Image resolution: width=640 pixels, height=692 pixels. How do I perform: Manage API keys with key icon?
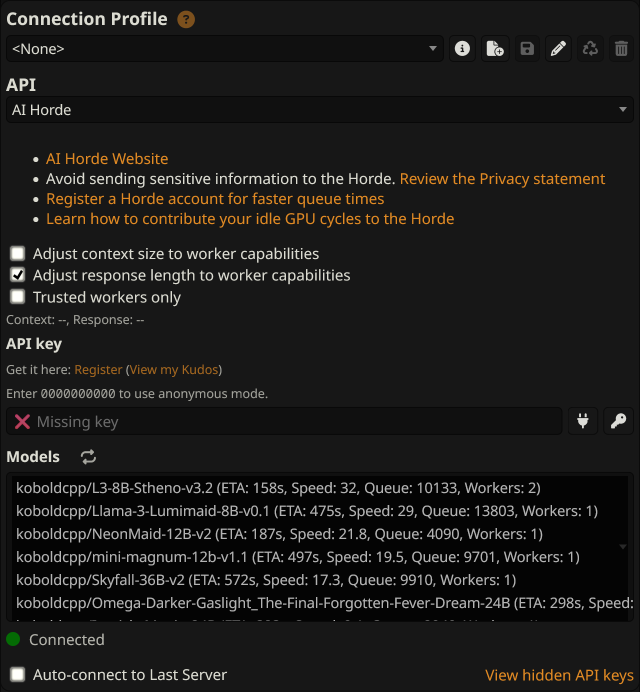coord(618,421)
